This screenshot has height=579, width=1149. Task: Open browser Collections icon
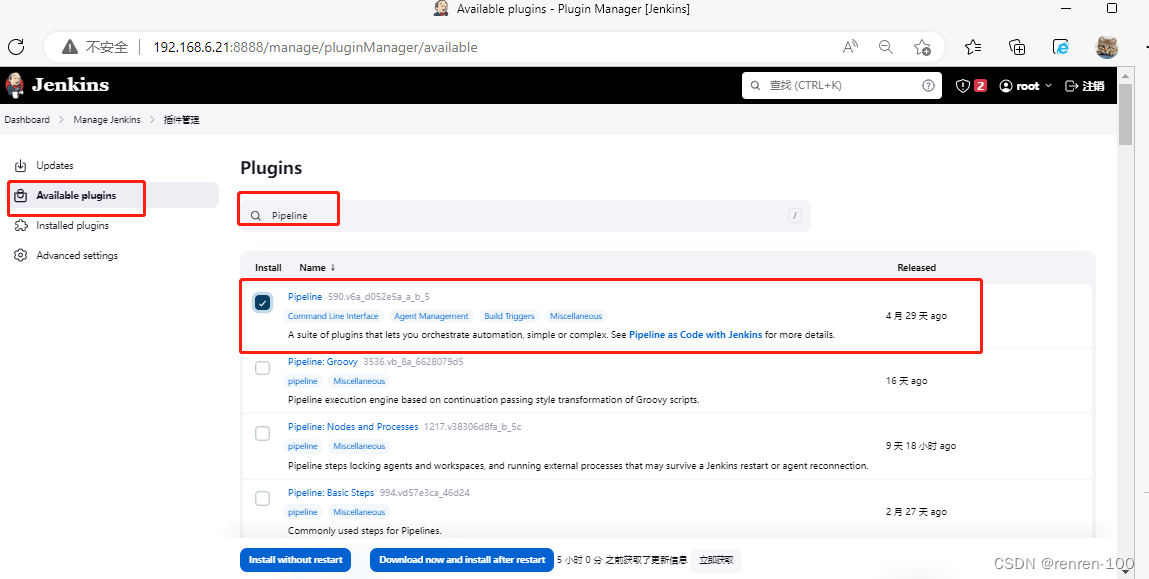(1017, 47)
